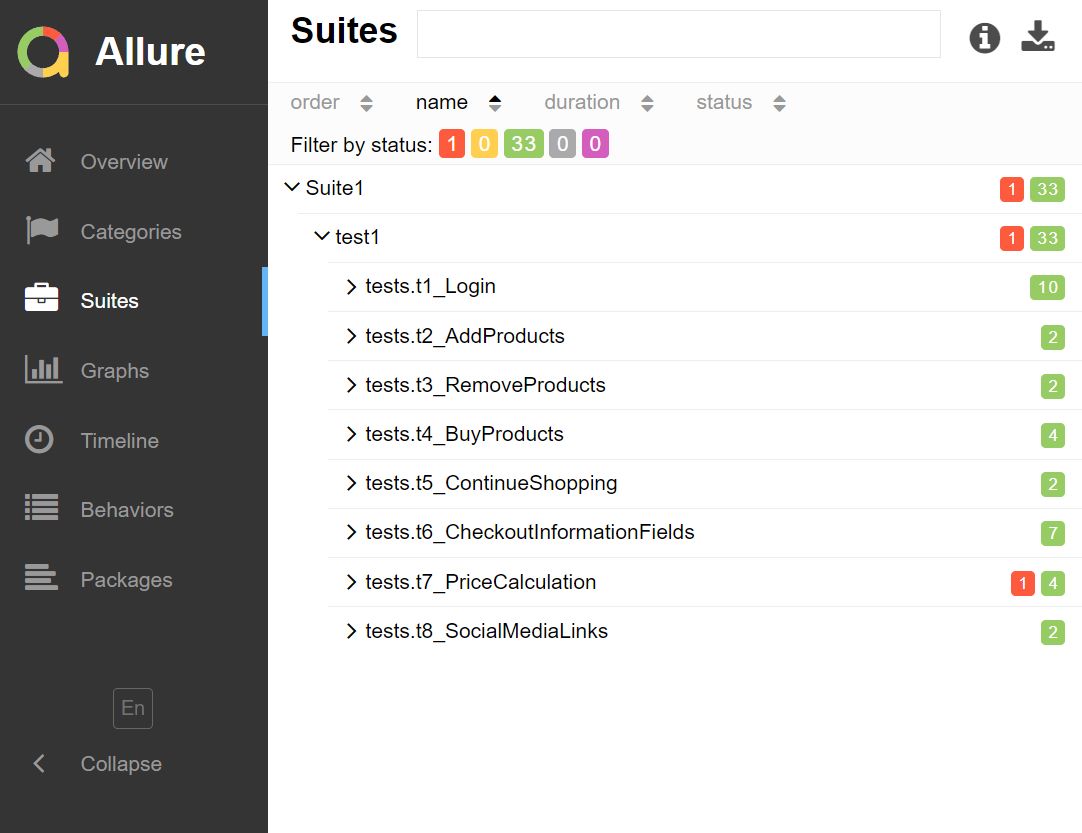
Task: Collapse the Suite1 tree node
Action: pos(292,186)
